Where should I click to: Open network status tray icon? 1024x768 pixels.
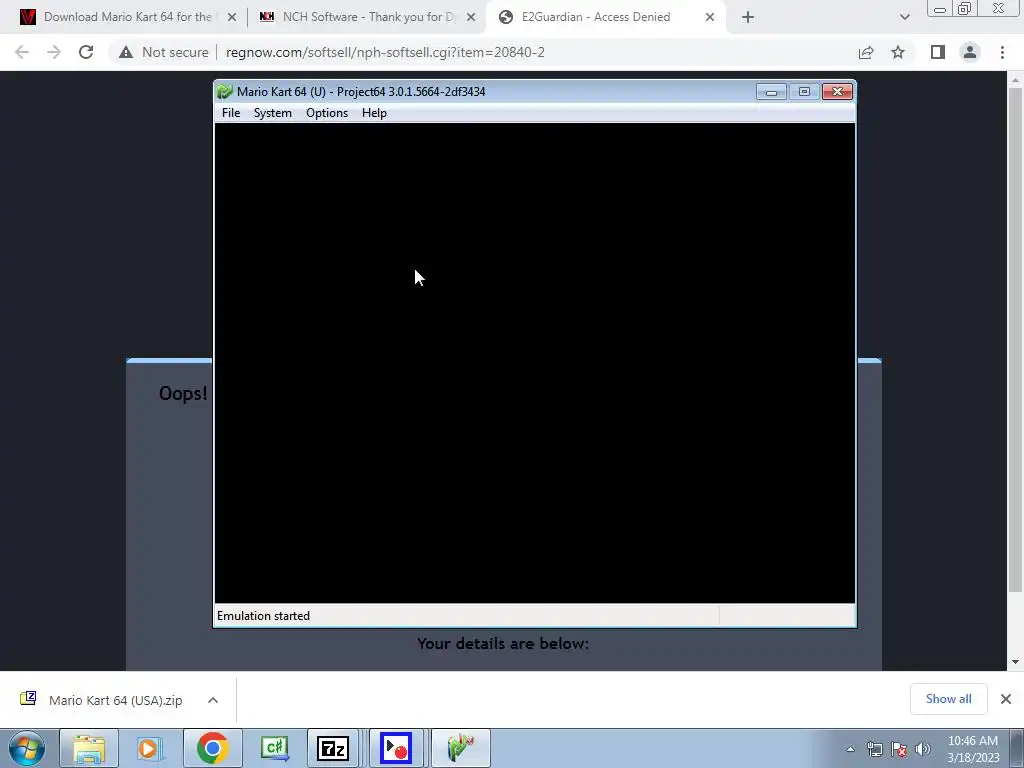click(874, 749)
